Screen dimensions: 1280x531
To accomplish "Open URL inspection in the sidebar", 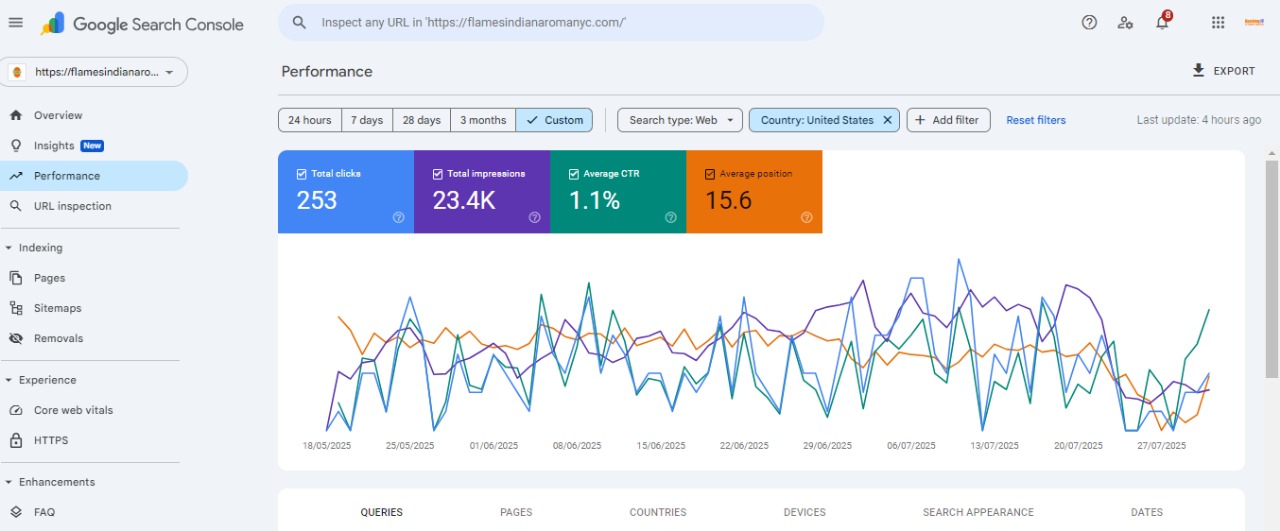I will click(x=72, y=206).
